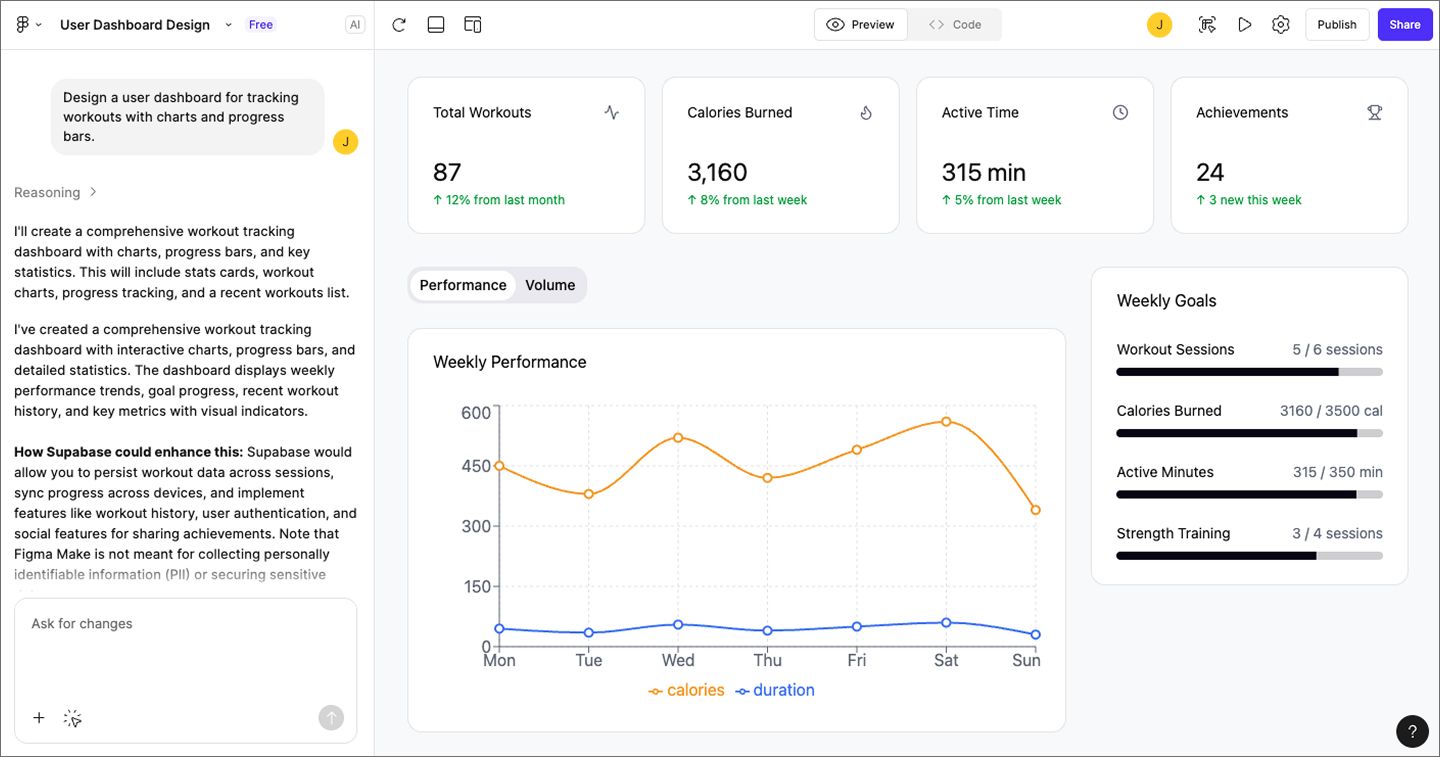
Task: Switch to the Code tab
Action: 954,24
